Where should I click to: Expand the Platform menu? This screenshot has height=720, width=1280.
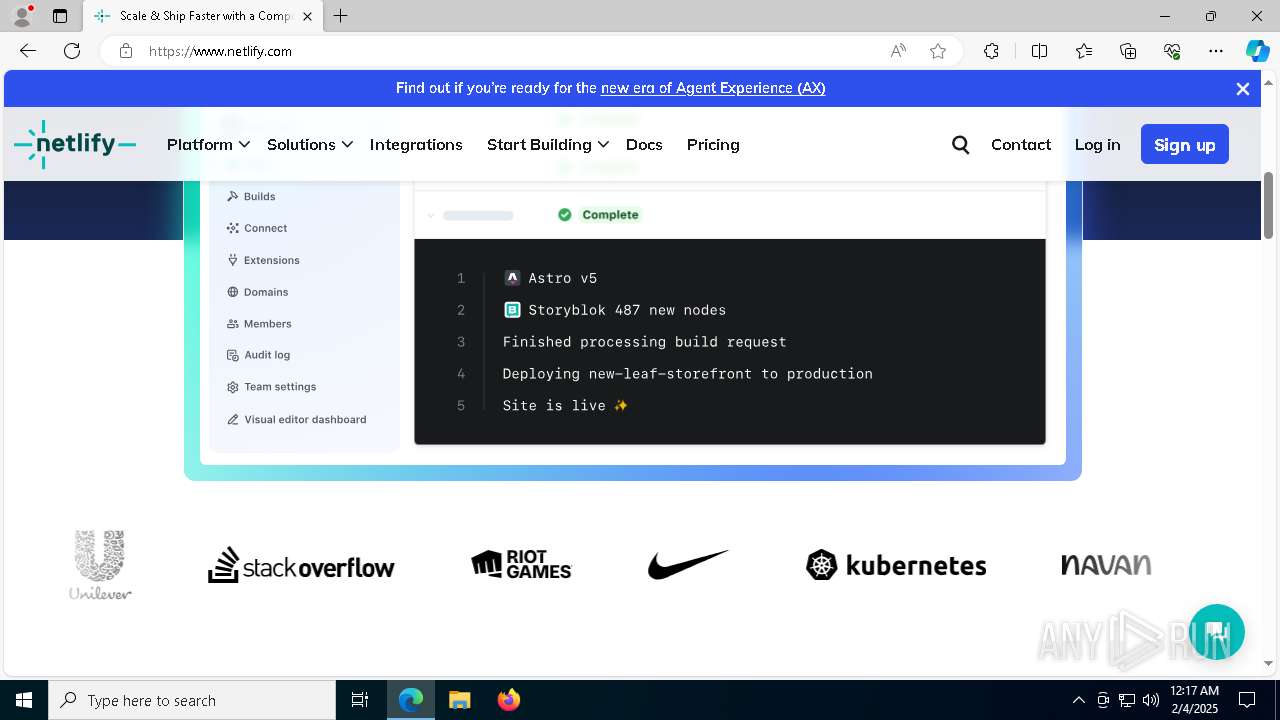pyautogui.click(x=208, y=145)
